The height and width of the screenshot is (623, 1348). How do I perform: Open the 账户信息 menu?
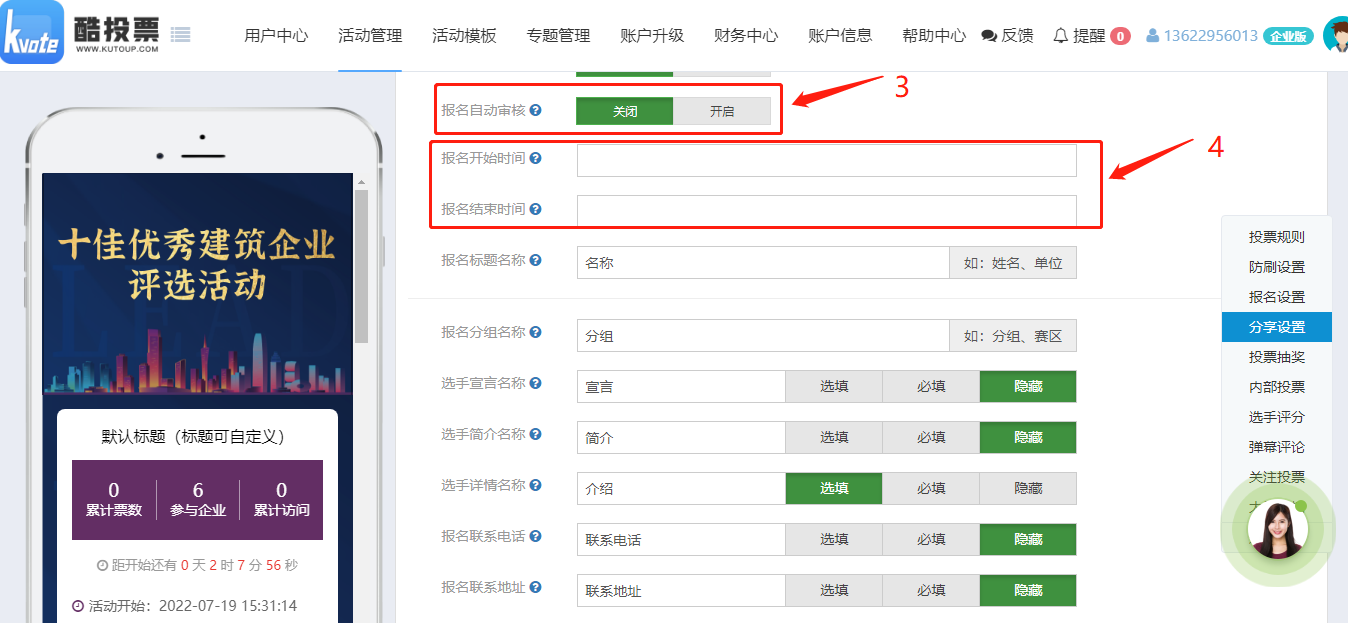[x=840, y=36]
